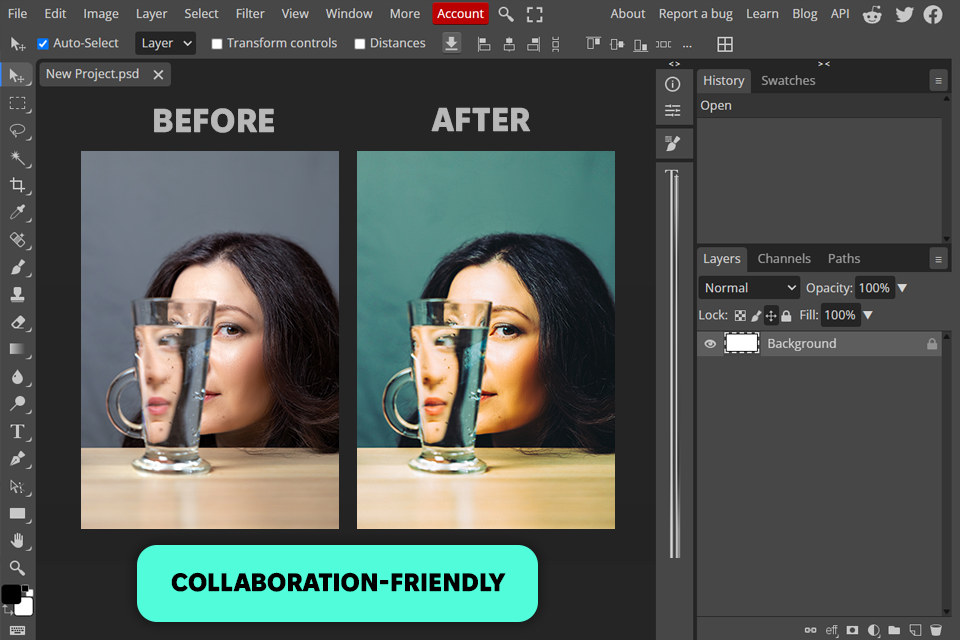Click the black foreground color swatch
The width and height of the screenshot is (960, 640).
click(x=11, y=594)
